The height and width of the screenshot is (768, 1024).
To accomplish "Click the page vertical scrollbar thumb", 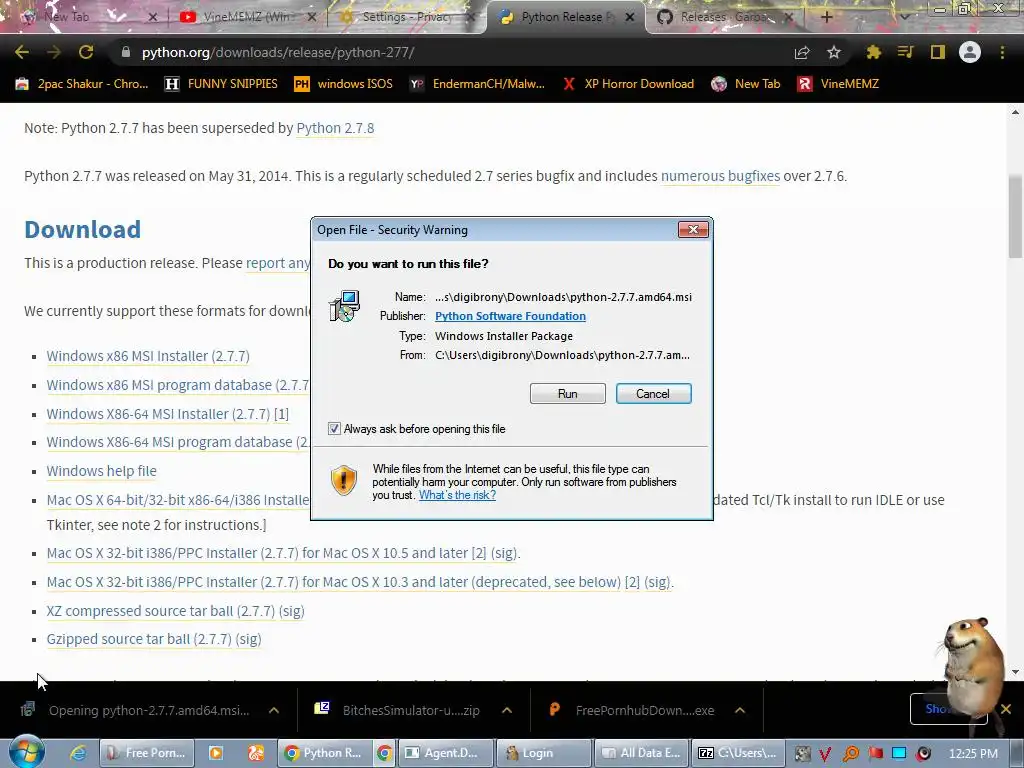I will (1015, 216).
